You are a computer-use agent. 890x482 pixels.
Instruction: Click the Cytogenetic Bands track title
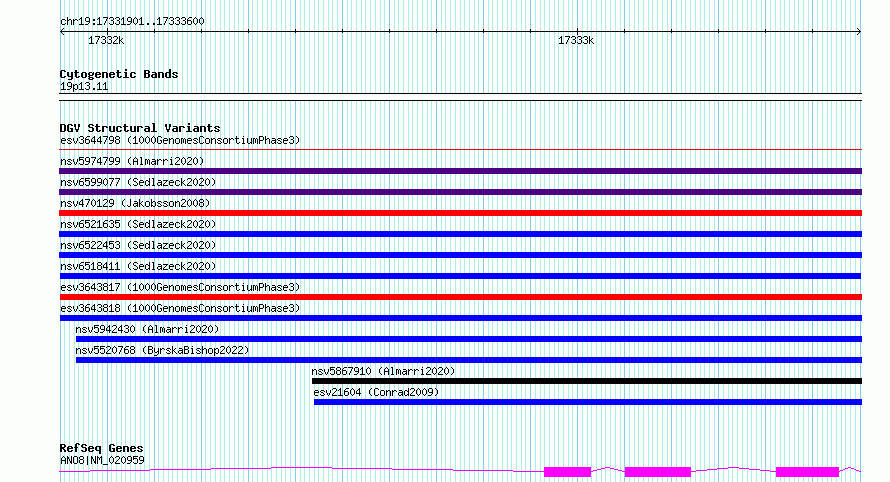tap(119, 74)
